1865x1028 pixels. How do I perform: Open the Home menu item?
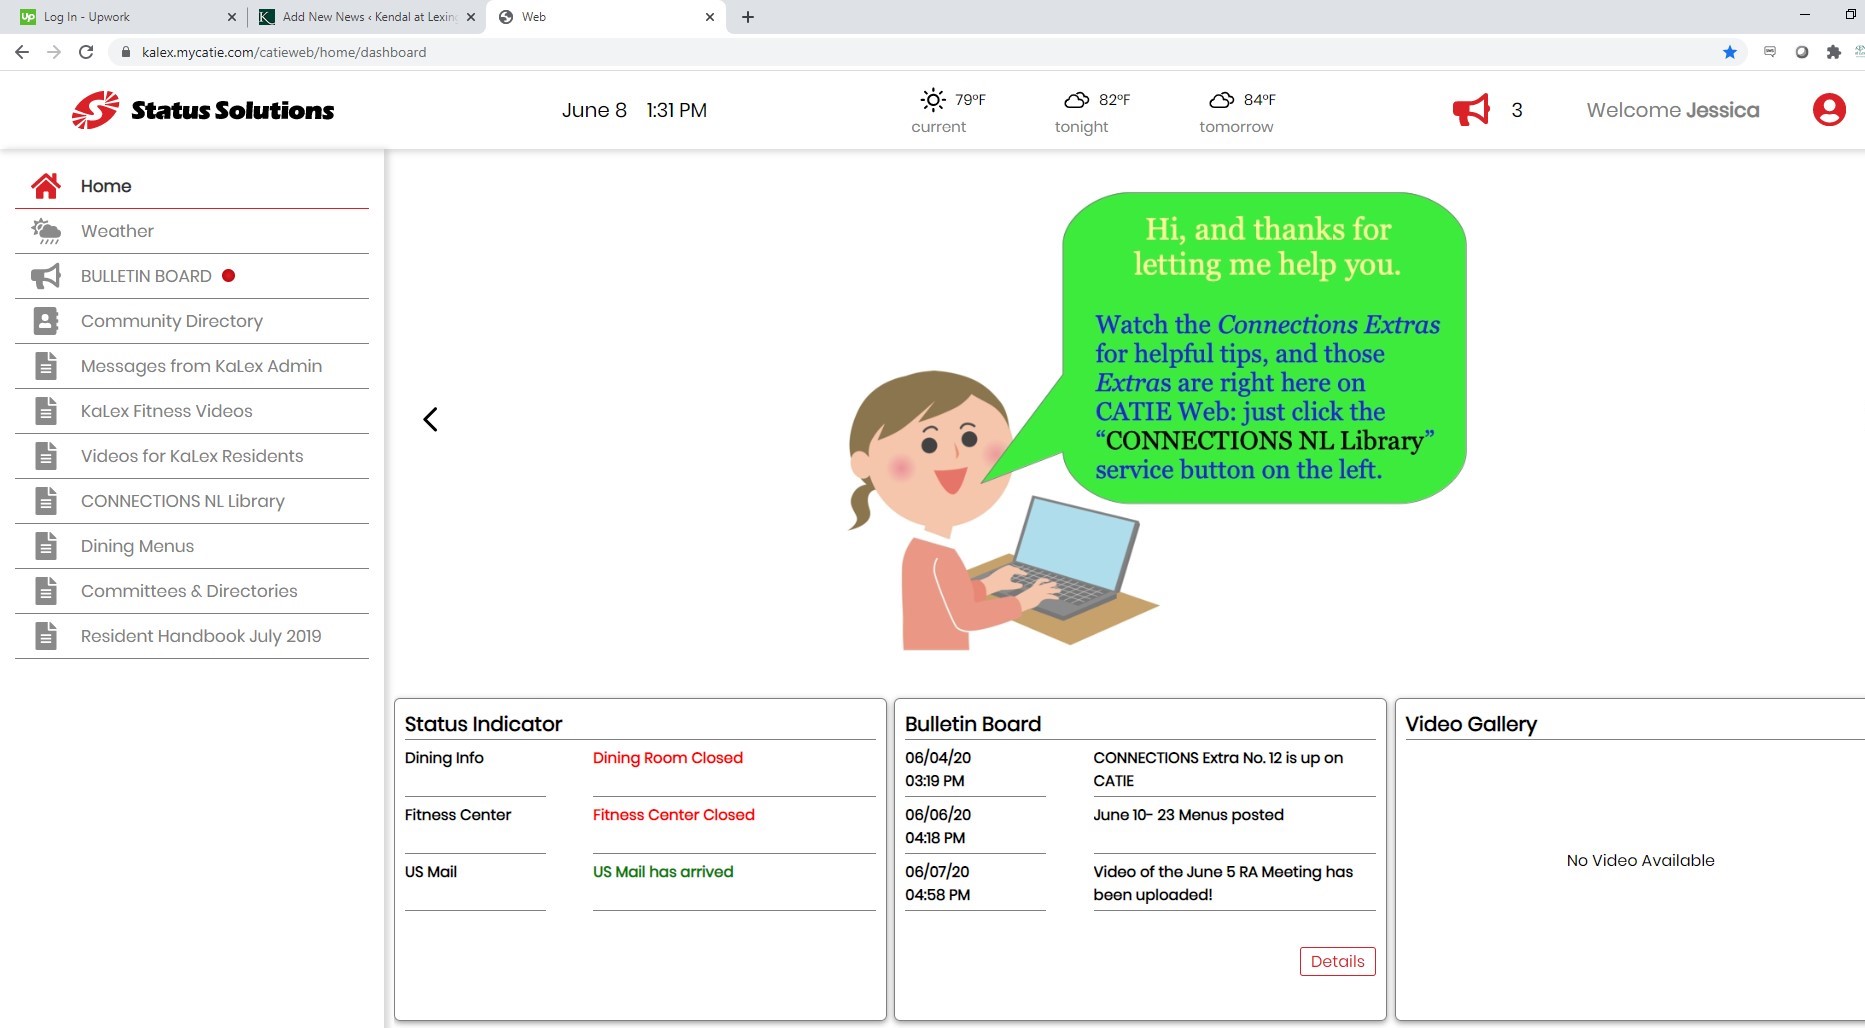click(192, 186)
